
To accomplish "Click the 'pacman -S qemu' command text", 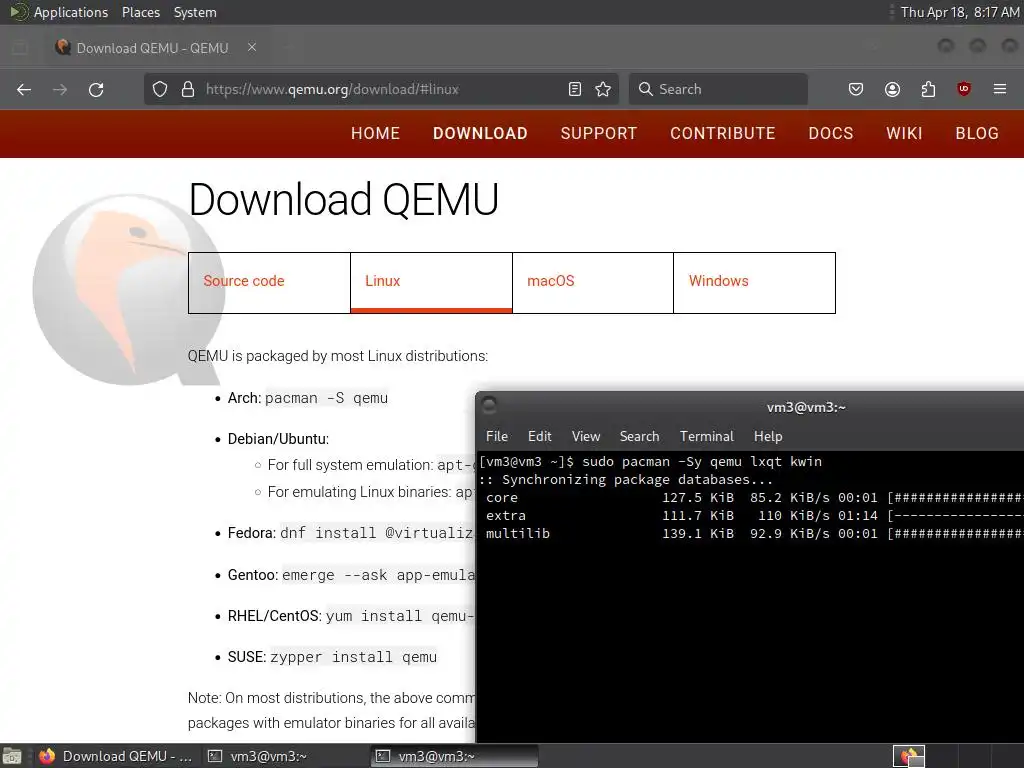I will (x=327, y=398).
